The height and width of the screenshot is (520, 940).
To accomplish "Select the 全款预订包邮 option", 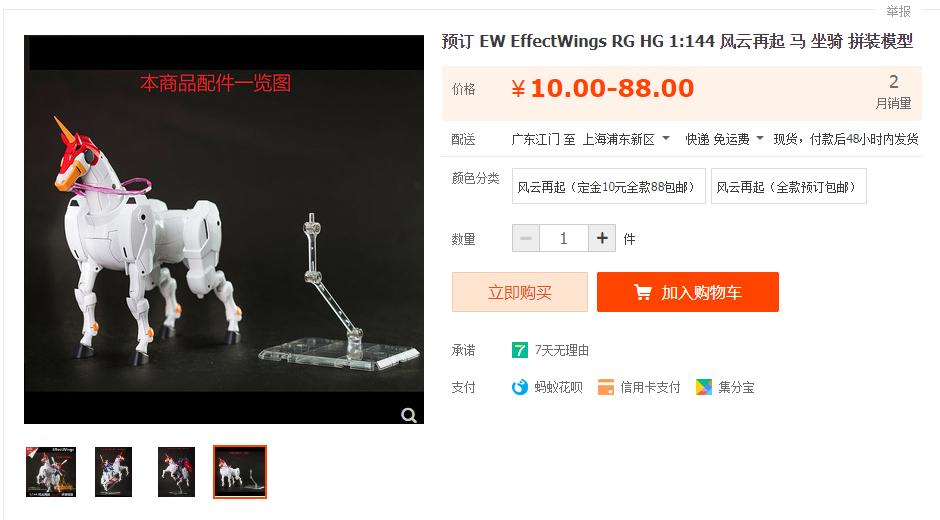I will 788,187.
